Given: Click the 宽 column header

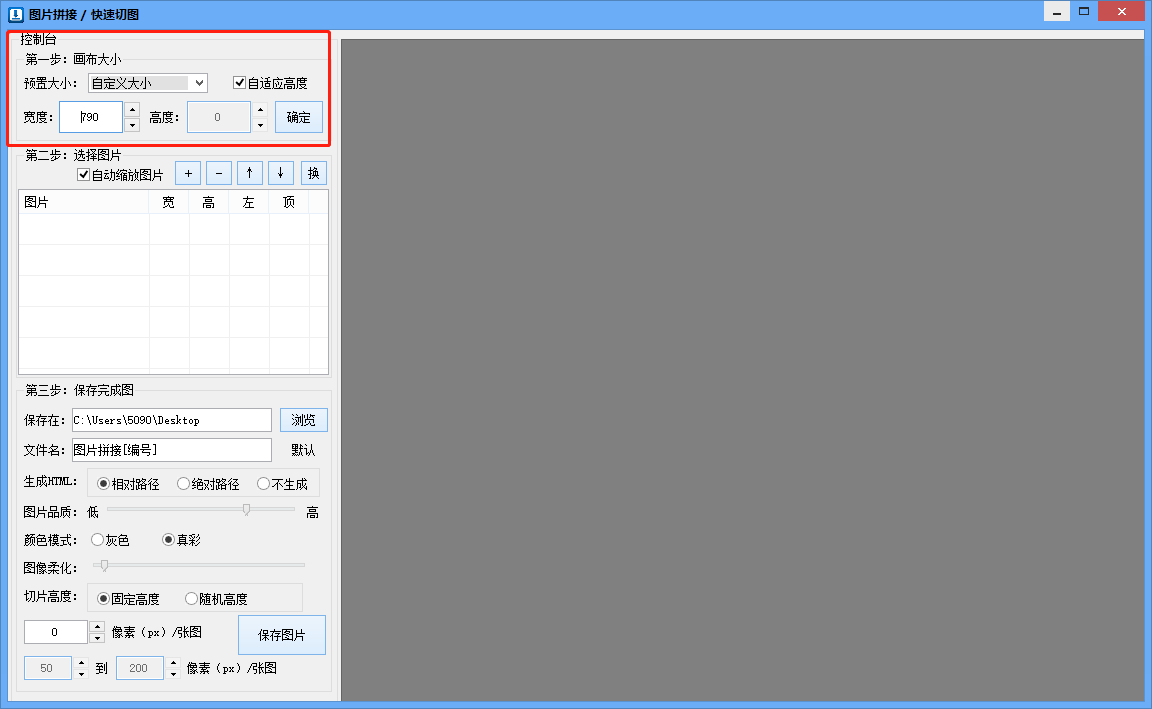Looking at the screenshot, I should tap(169, 202).
